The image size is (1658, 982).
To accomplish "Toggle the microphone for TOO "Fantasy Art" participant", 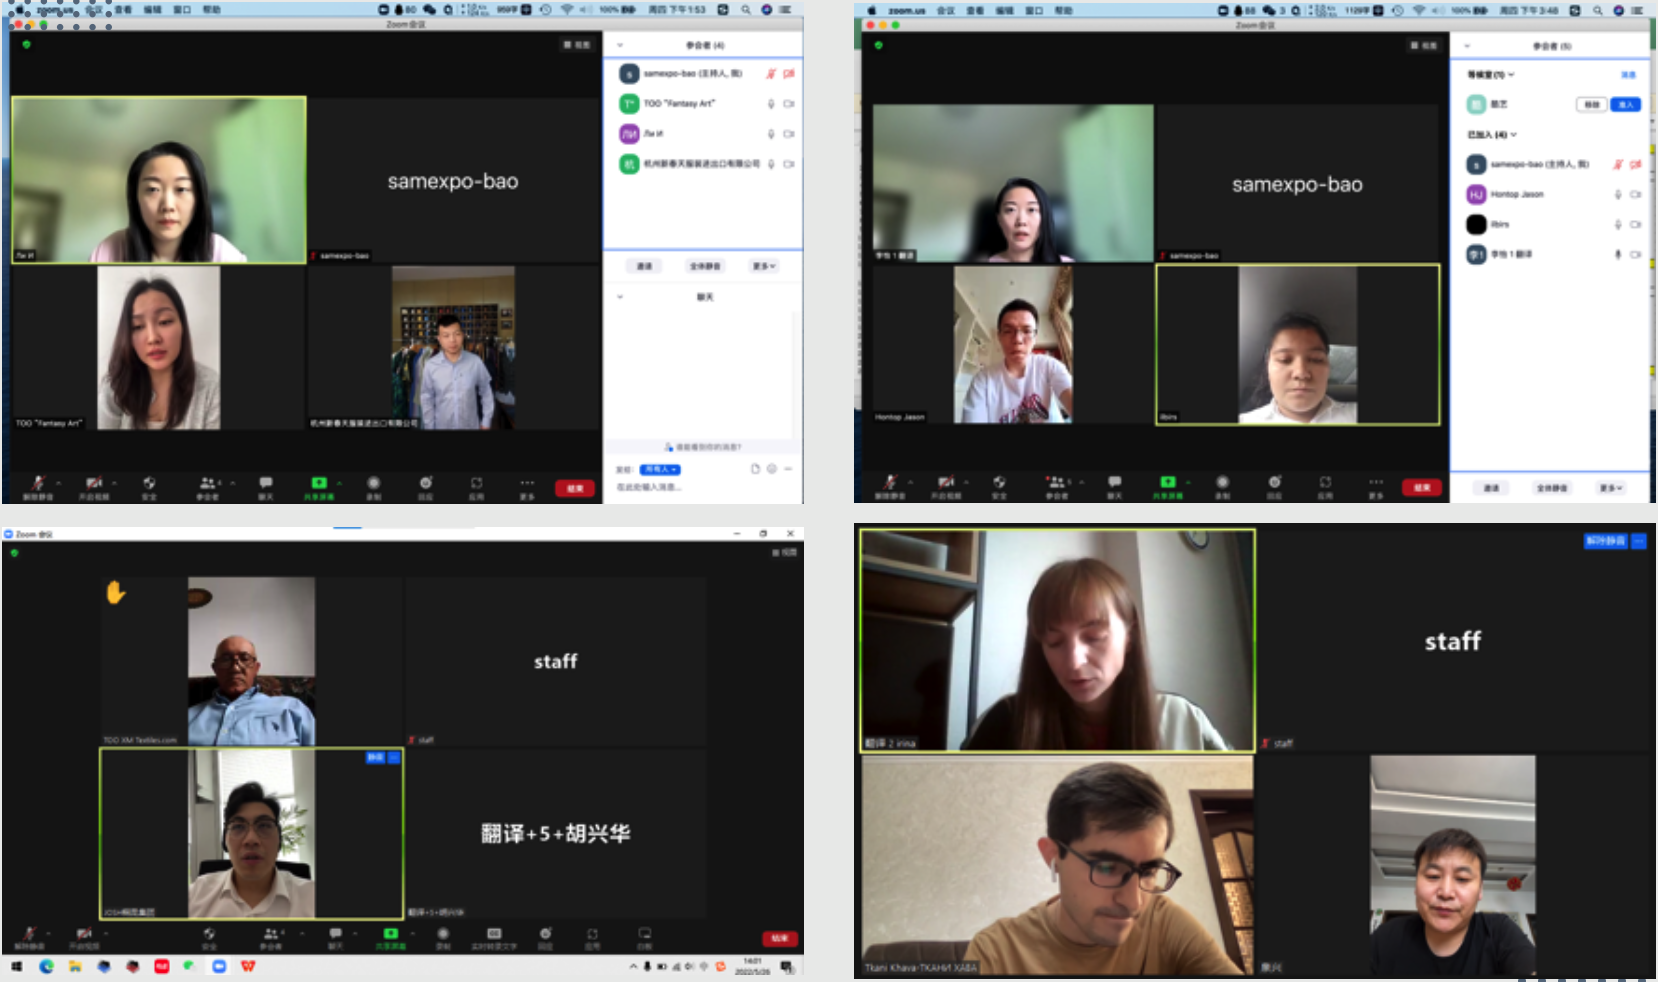I will tap(771, 104).
